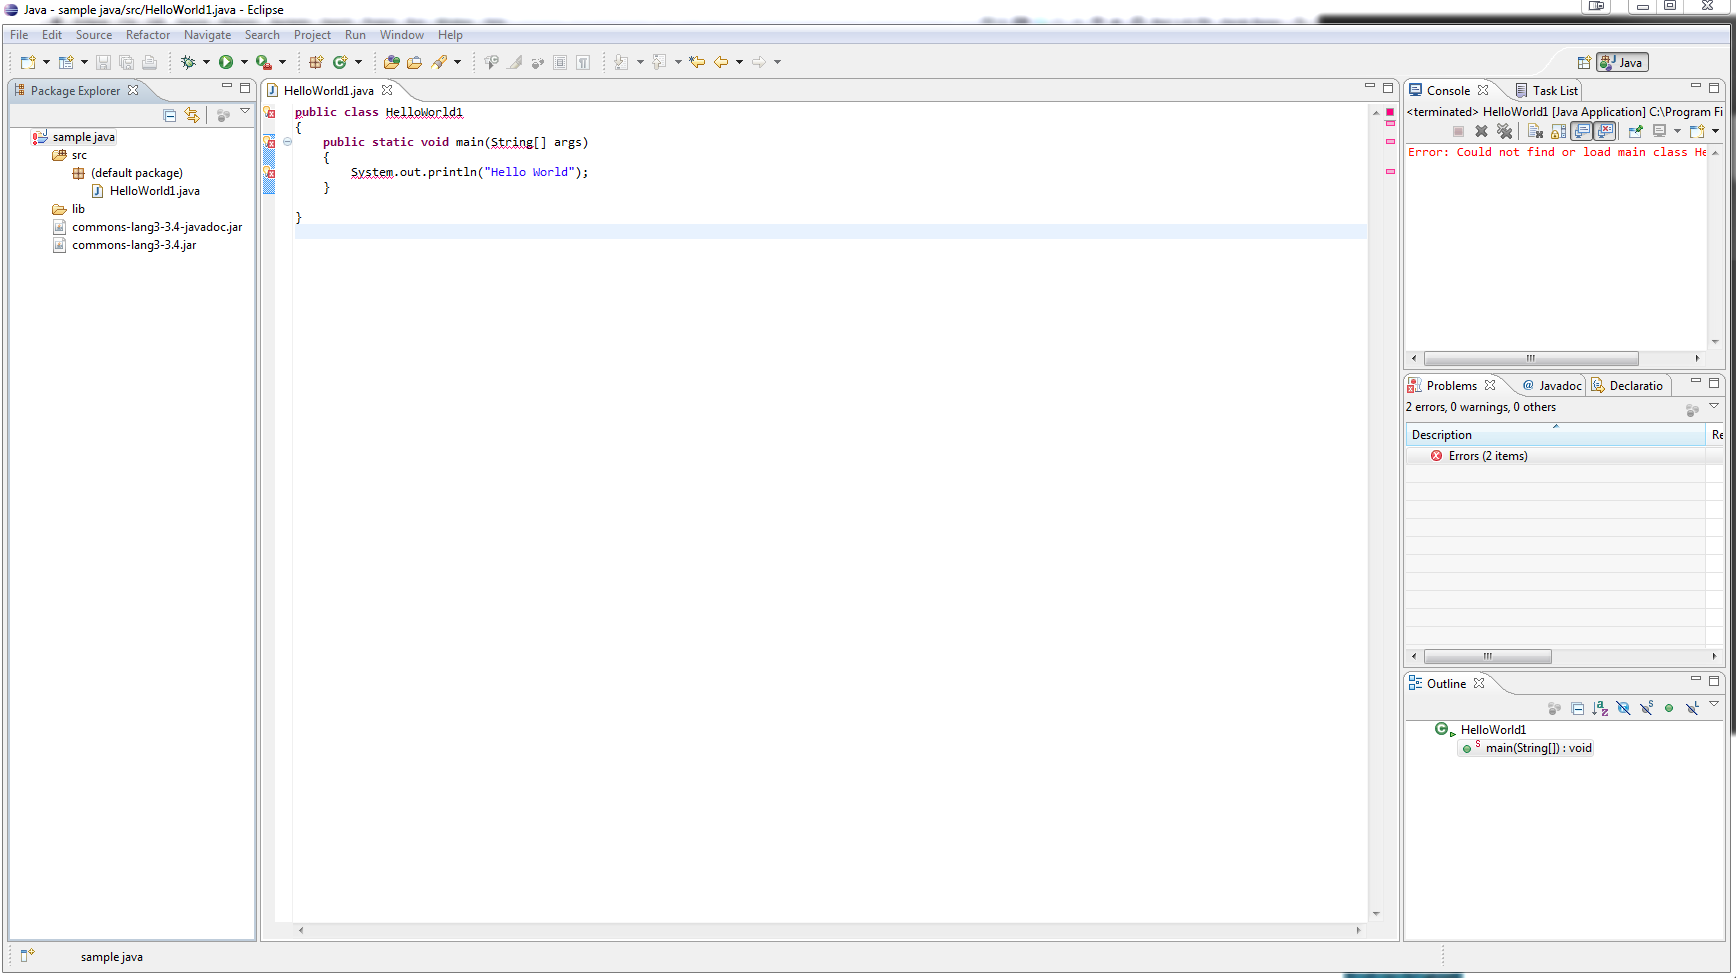Select commons-lang3-3.4.jar in Package Explorer
The width and height of the screenshot is (1736, 978).
(x=134, y=245)
